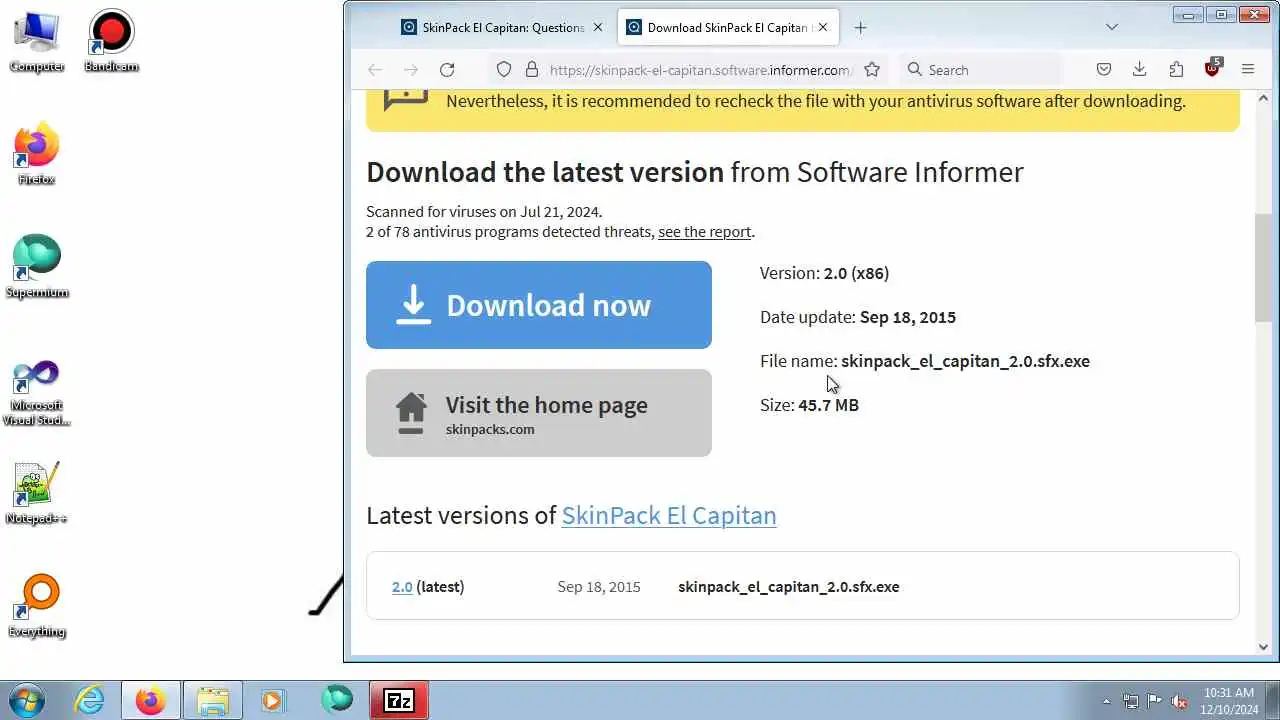The height and width of the screenshot is (720, 1280).
Task: Open the 2.0 version link
Action: [x=402, y=587]
